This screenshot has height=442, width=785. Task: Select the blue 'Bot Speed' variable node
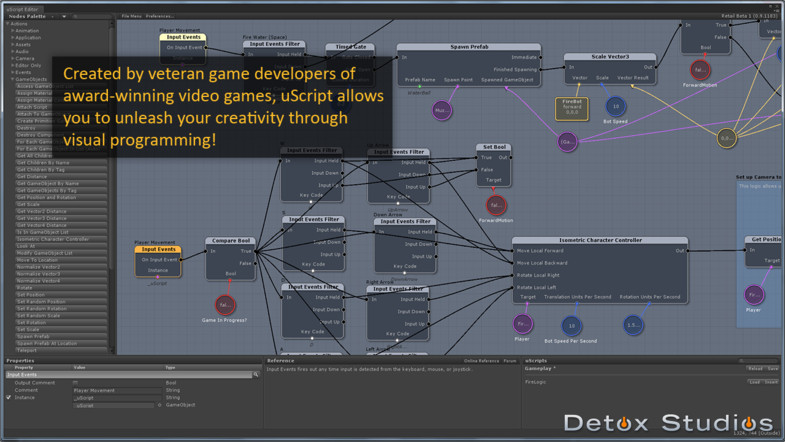coord(615,106)
